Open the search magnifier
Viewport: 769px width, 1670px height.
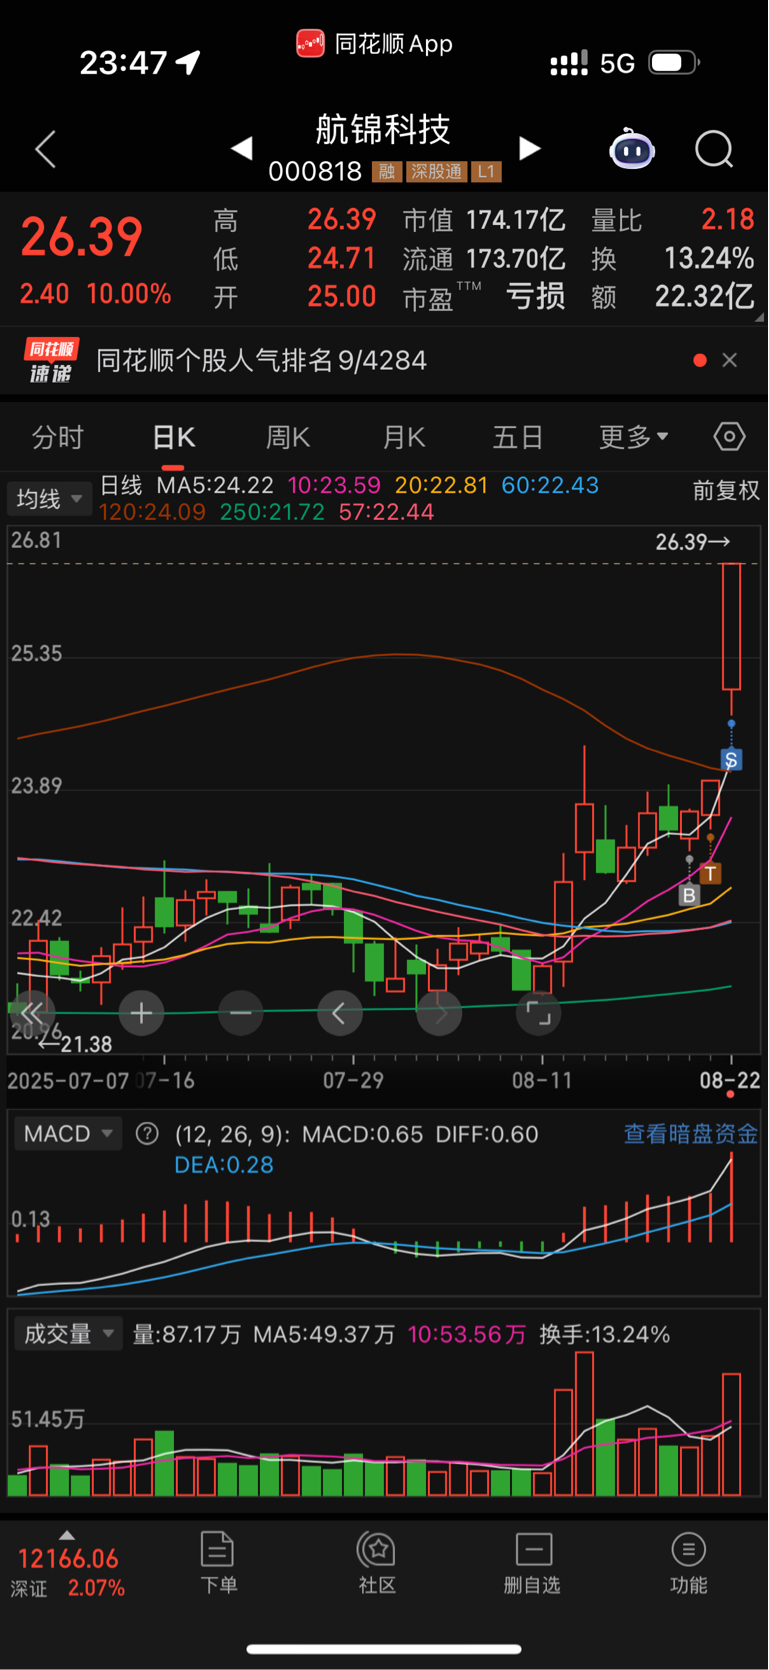(x=714, y=150)
